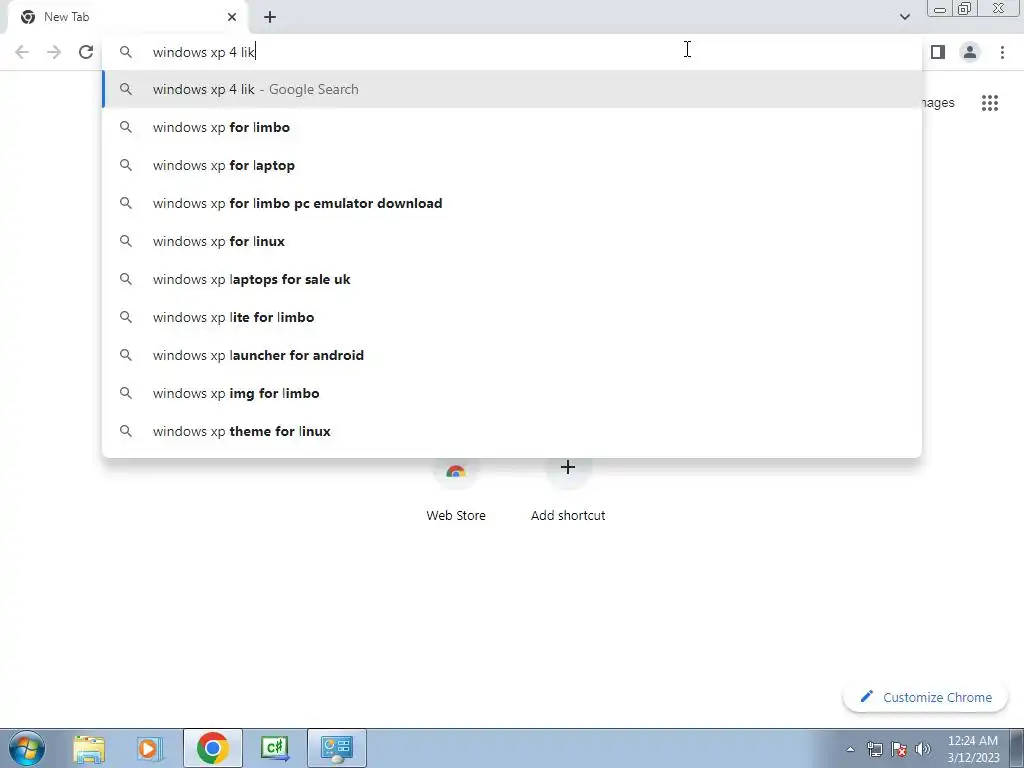Screen dimensions: 1024x768
Task: Toggle the Chrome side panel icon
Action: pos(938,52)
